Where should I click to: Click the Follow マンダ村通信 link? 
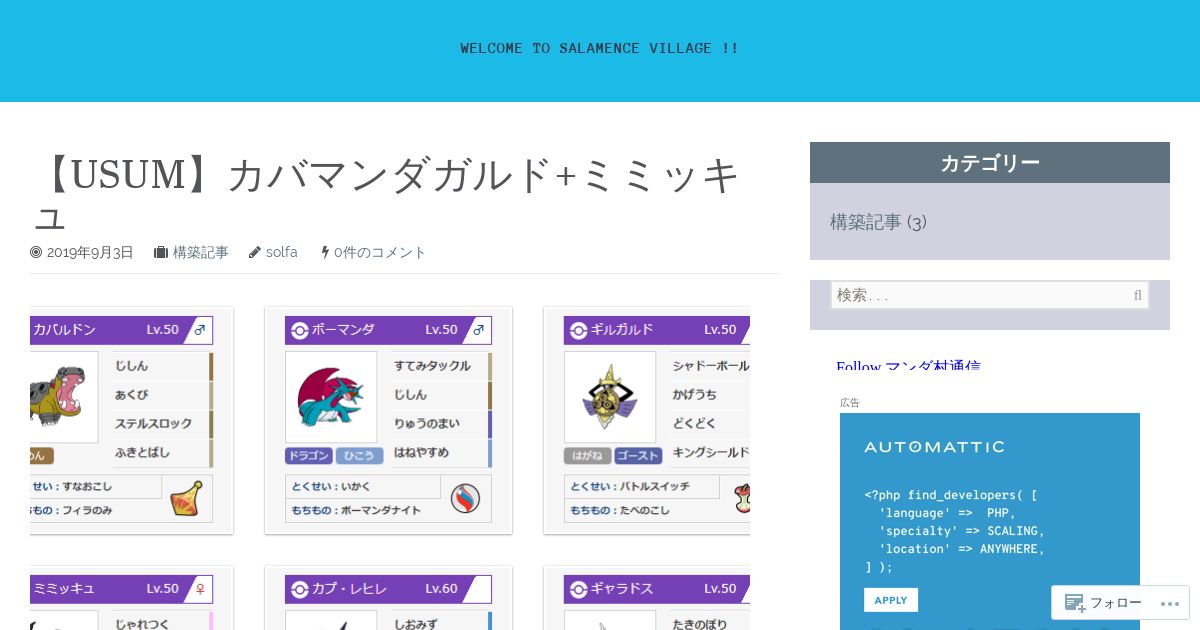[x=908, y=364]
